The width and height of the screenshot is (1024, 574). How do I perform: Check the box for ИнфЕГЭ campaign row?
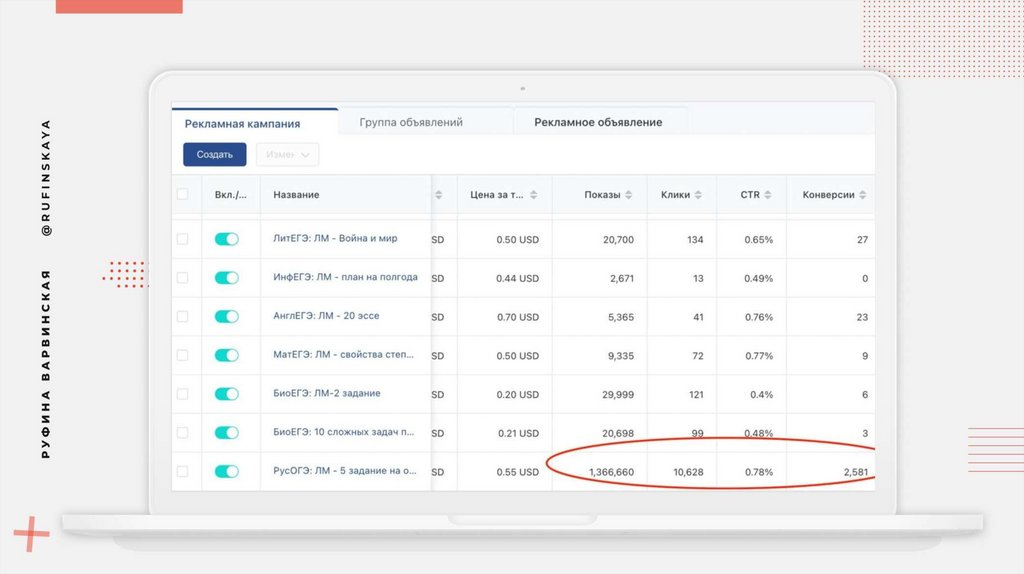182,278
